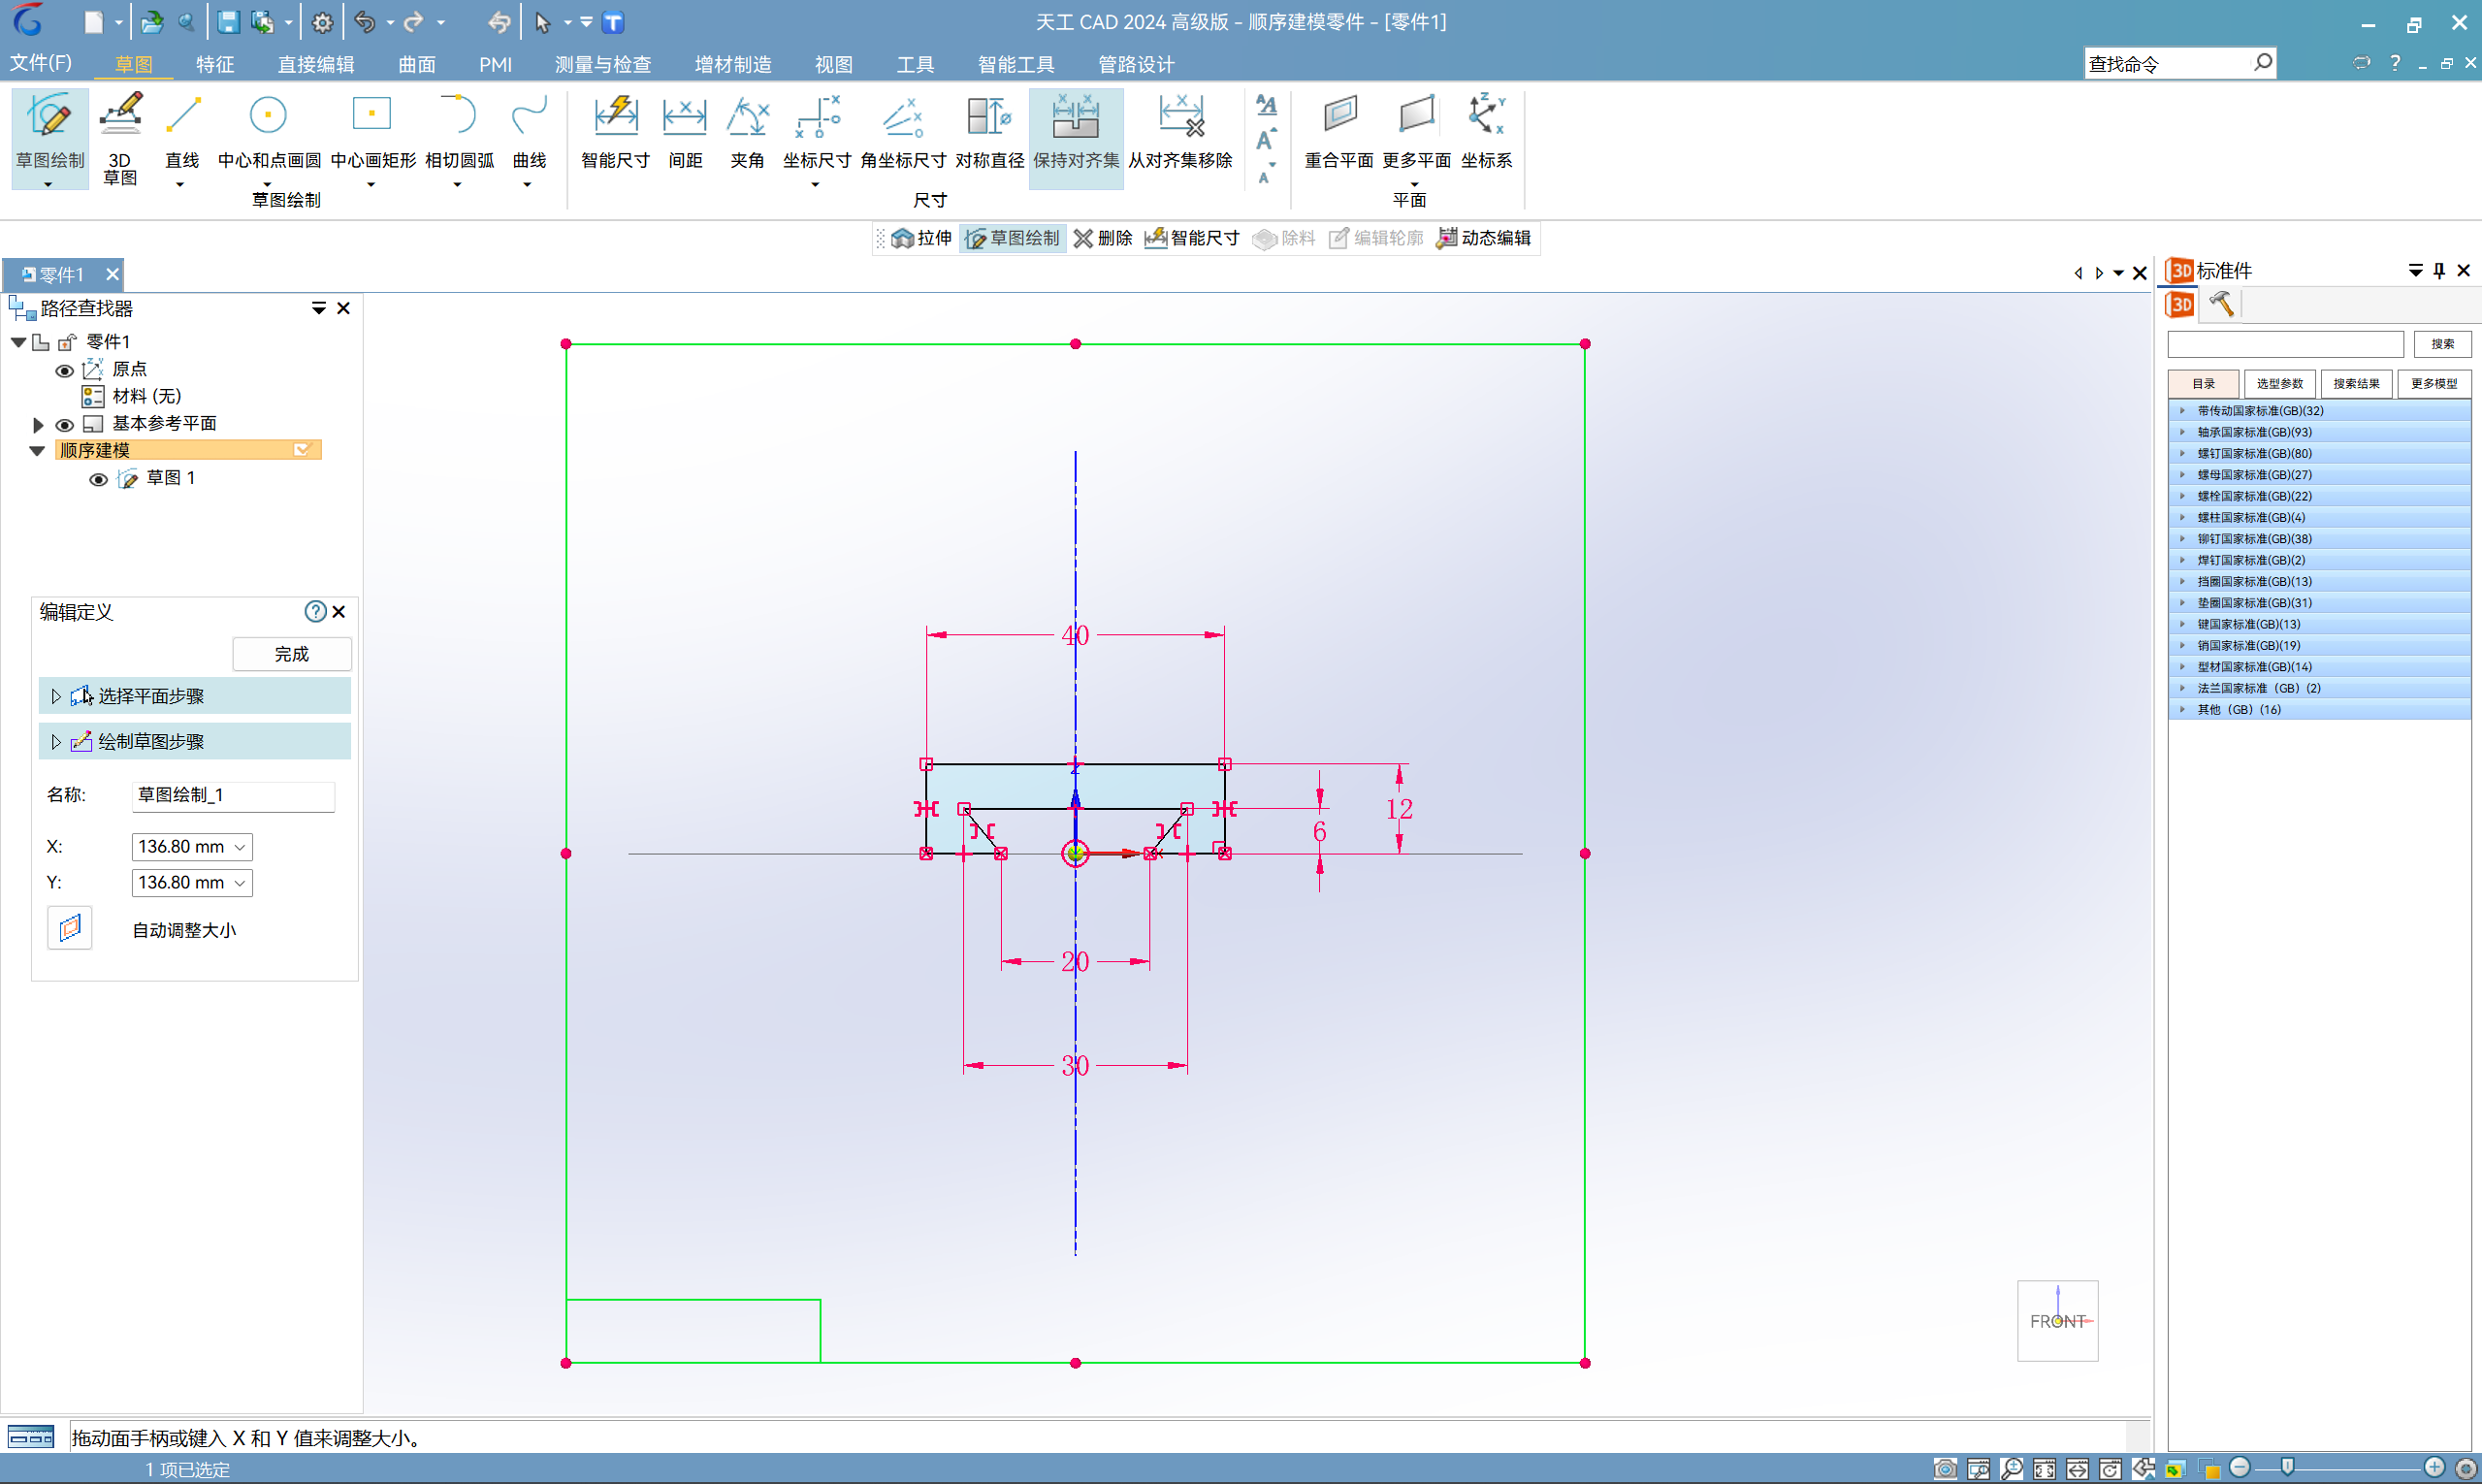Viewport: 2482px width, 1484px height.
Task: Click the 自动调整大小 icon button
Action: pos(70,928)
